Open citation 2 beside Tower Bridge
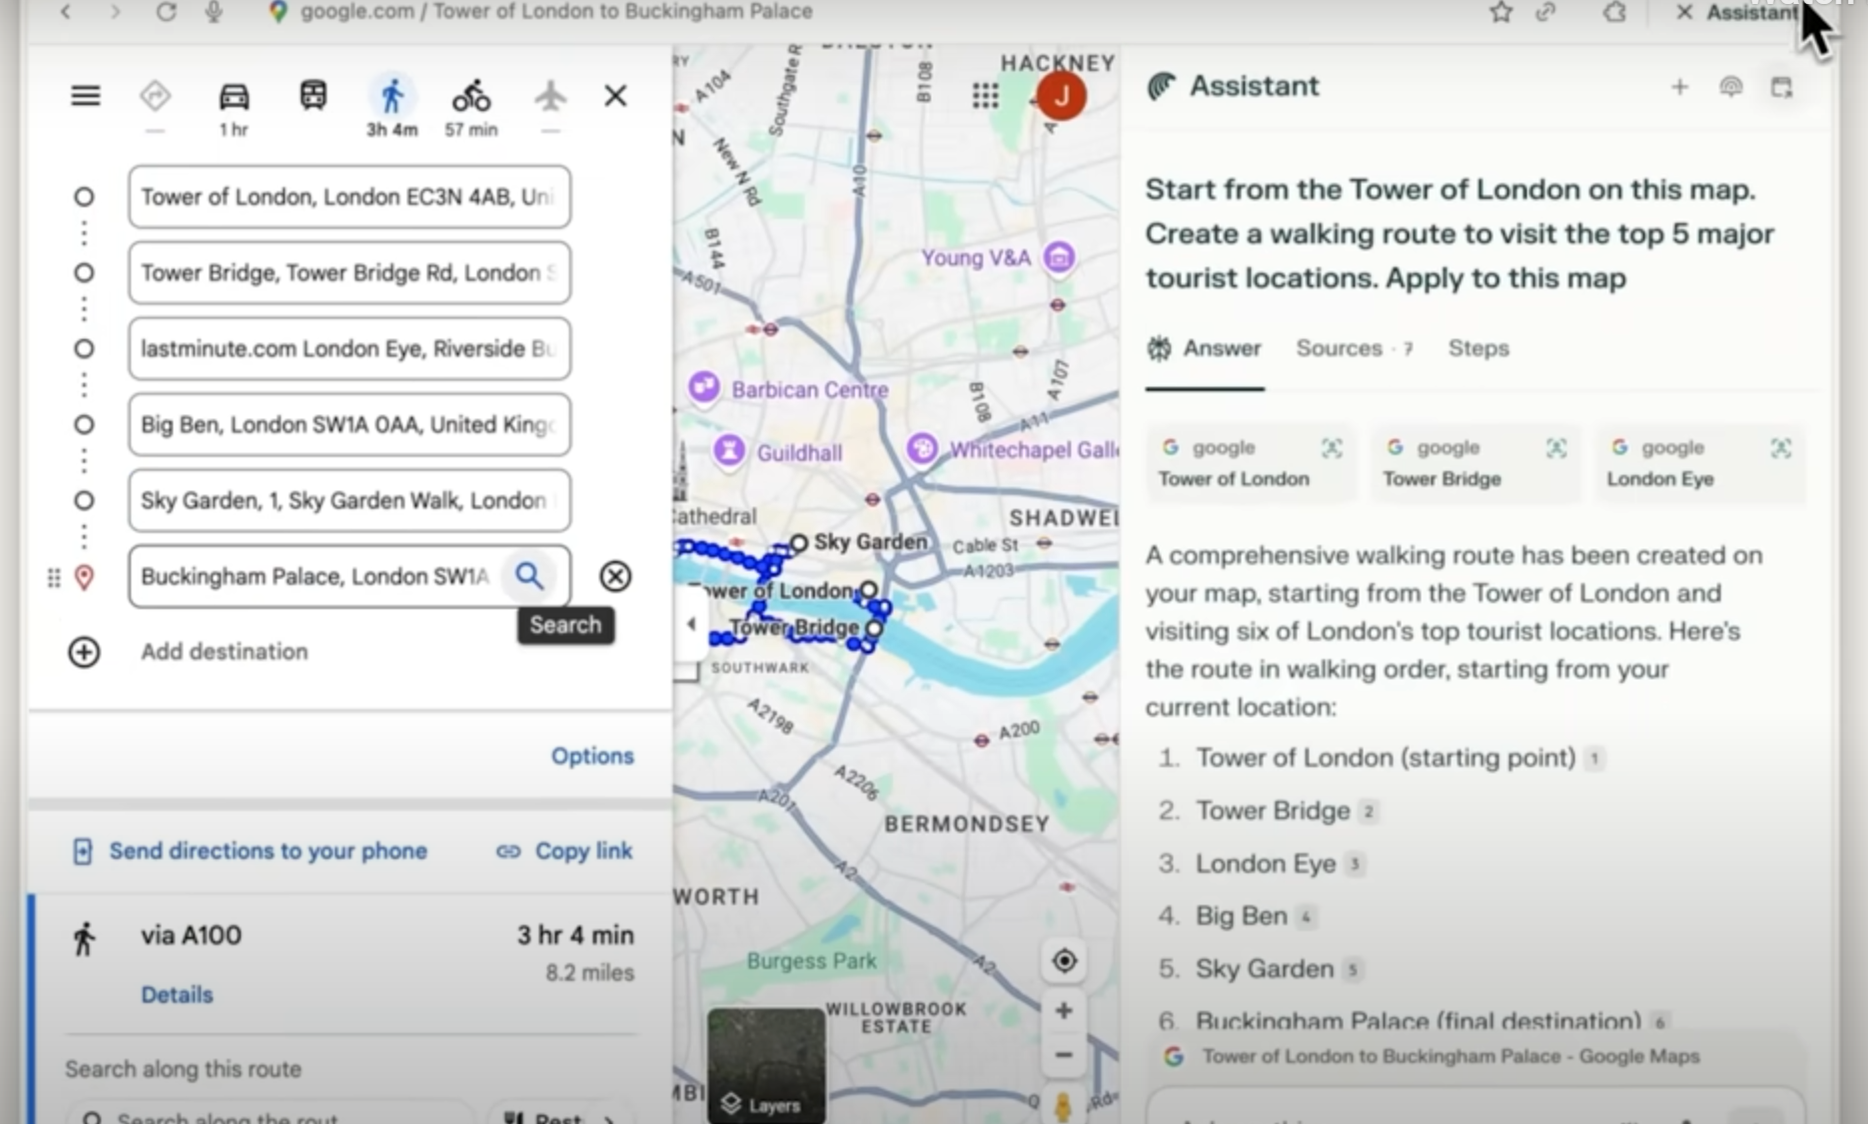 [1369, 812]
